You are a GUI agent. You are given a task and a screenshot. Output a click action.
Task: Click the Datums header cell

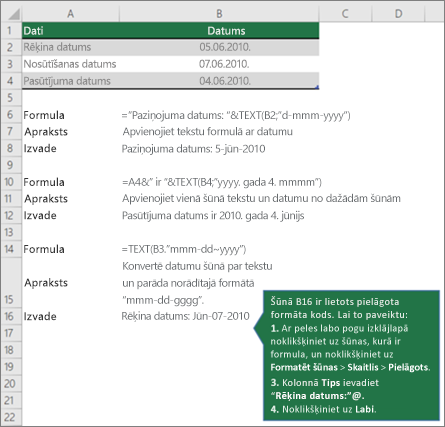tap(219, 31)
